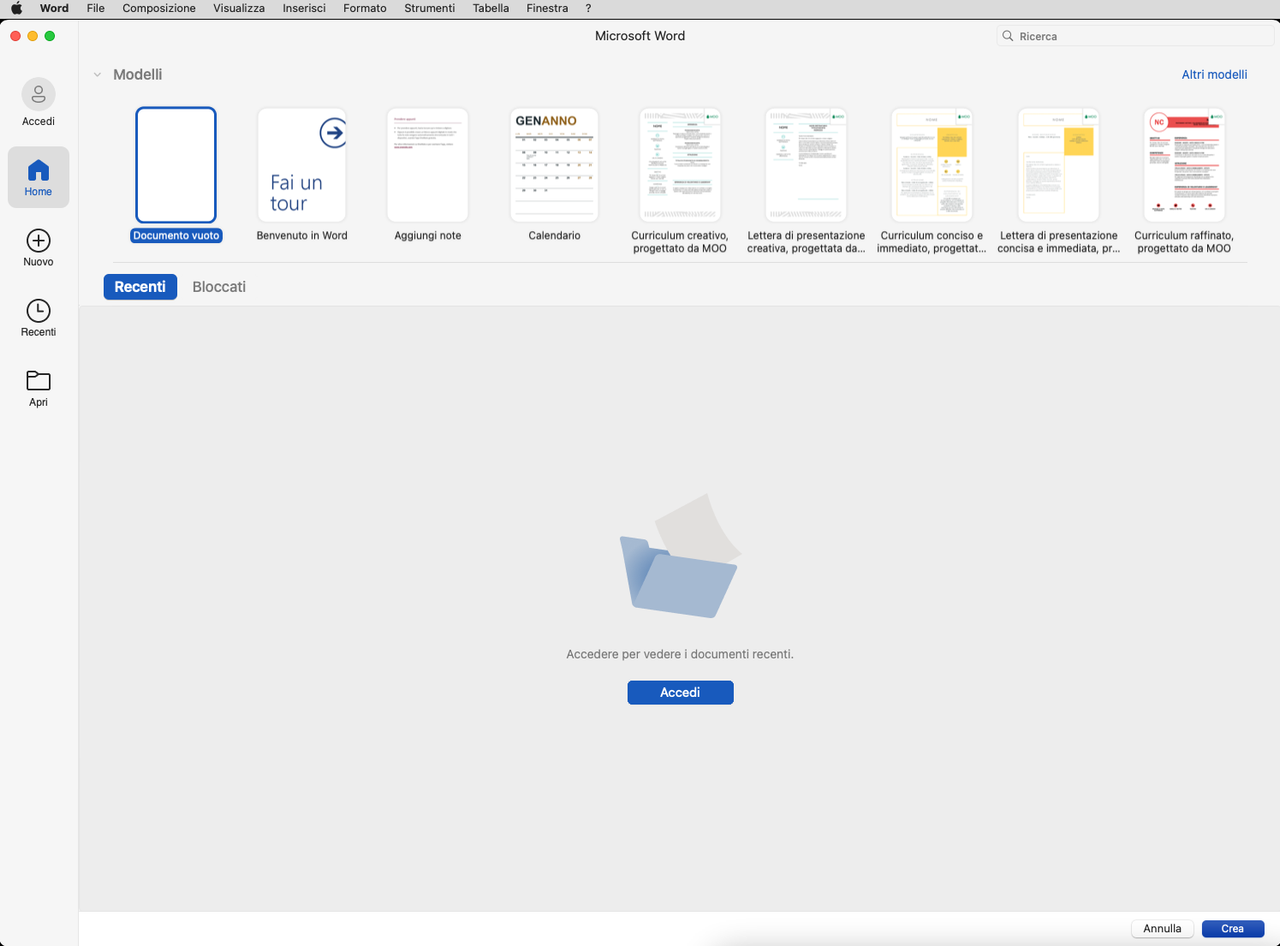
Task: Select the Aggiungi note template
Action: 428,165
